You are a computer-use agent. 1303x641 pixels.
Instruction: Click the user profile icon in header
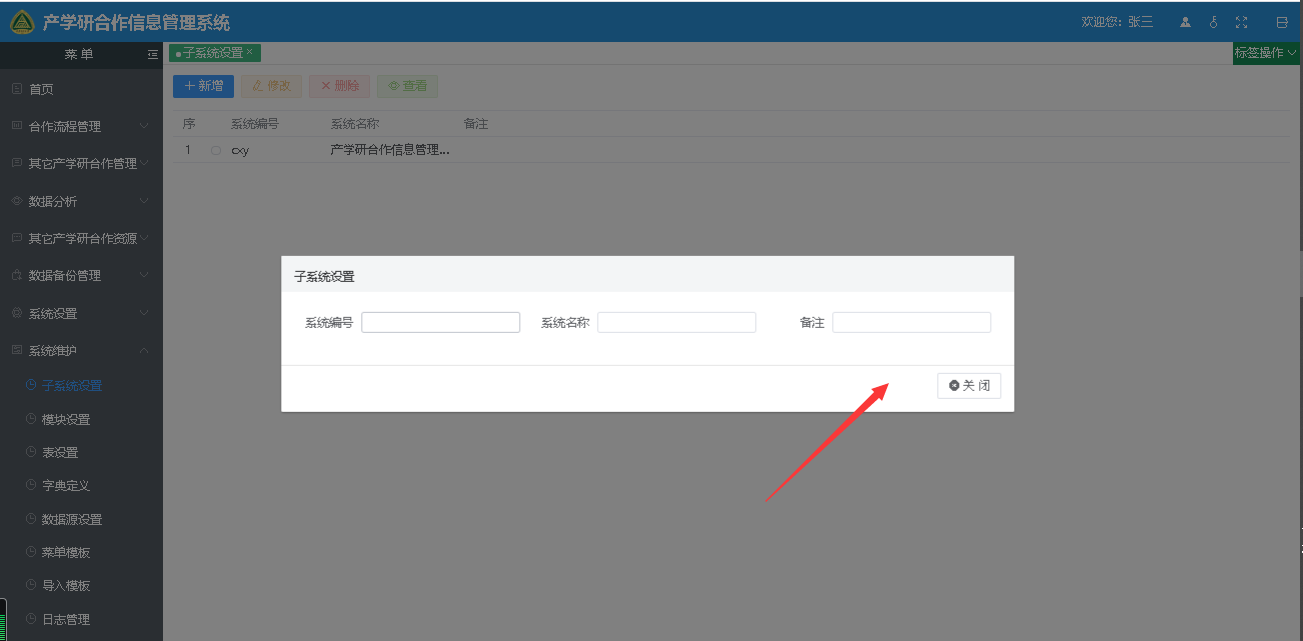click(x=1185, y=22)
